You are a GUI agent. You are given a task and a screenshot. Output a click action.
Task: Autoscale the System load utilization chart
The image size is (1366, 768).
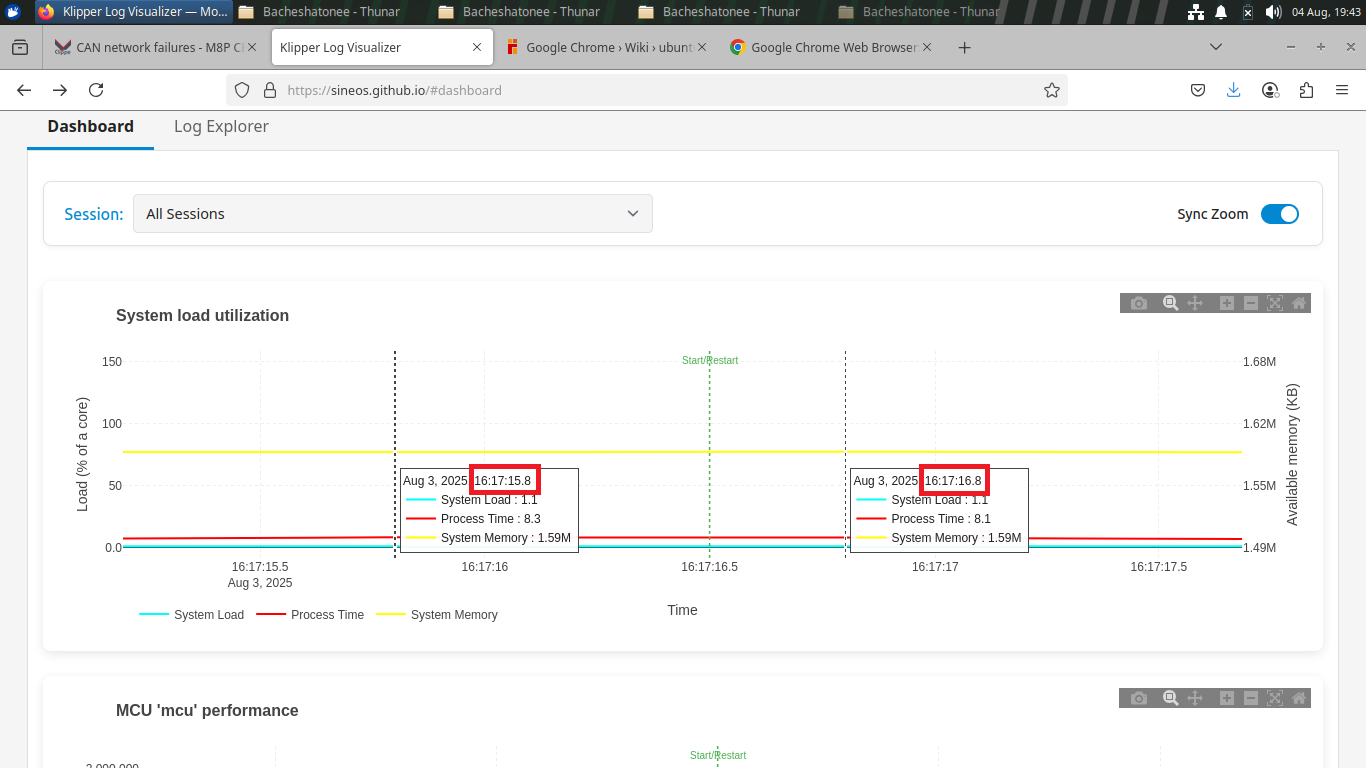click(x=1275, y=303)
